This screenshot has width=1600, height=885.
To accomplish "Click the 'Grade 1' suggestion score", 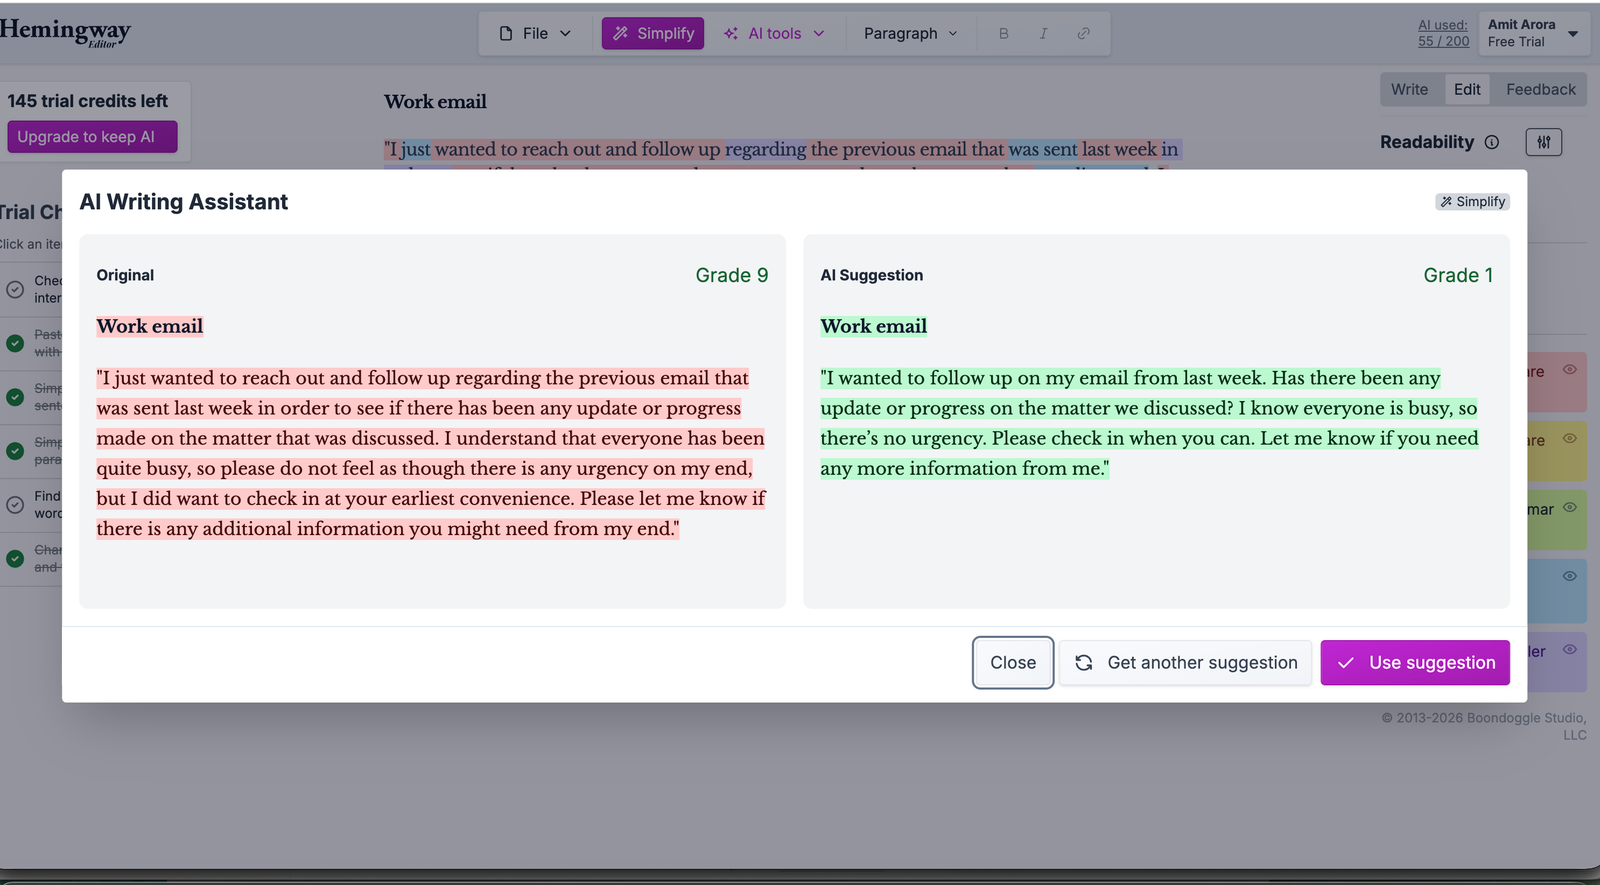I will pyautogui.click(x=1458, y=275).
